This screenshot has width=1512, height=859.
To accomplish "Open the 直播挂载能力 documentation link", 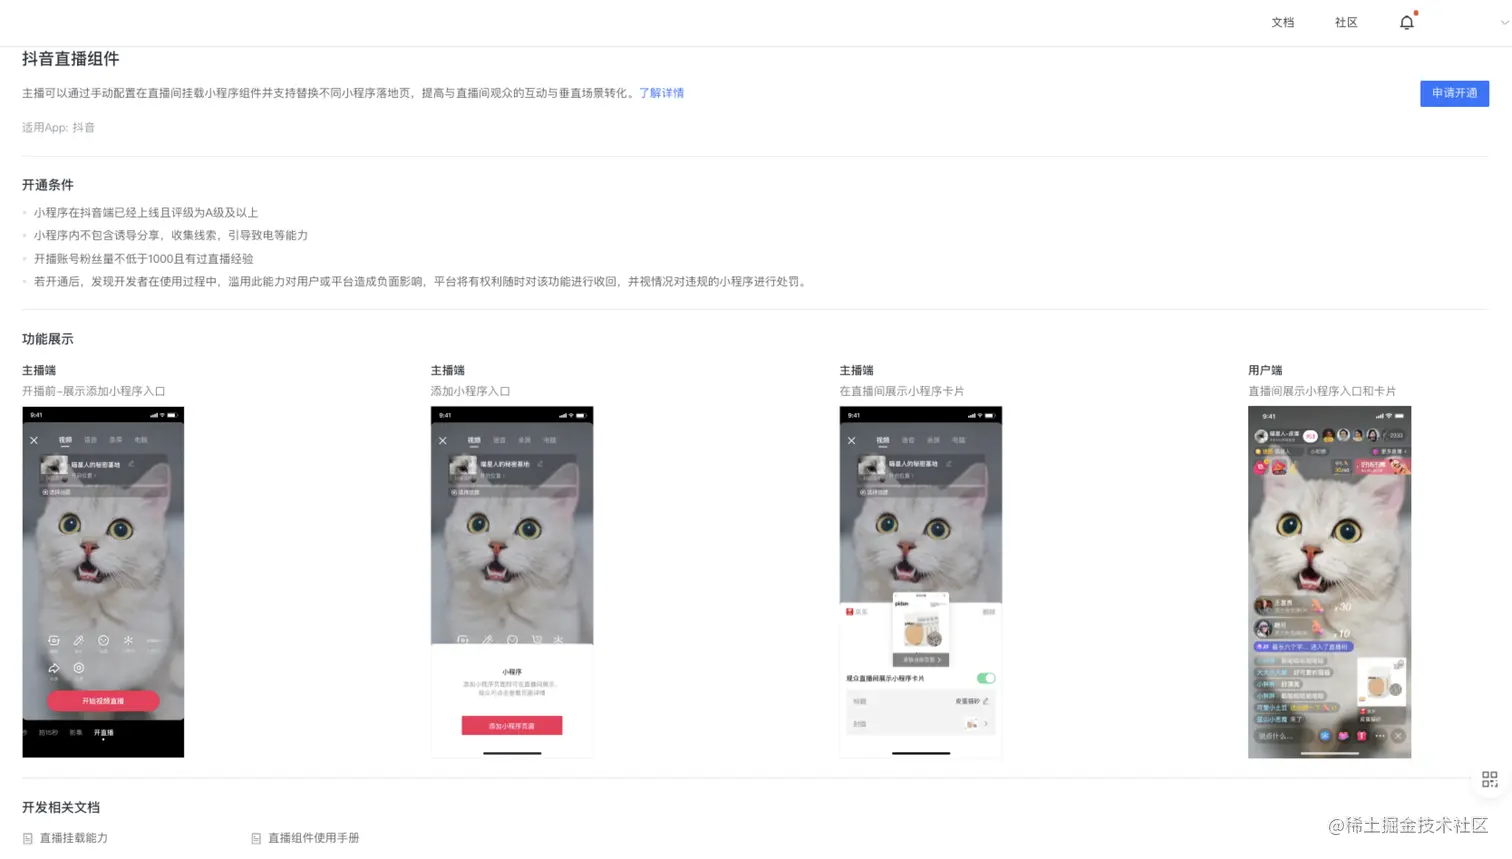I will (x=73, y=838).
